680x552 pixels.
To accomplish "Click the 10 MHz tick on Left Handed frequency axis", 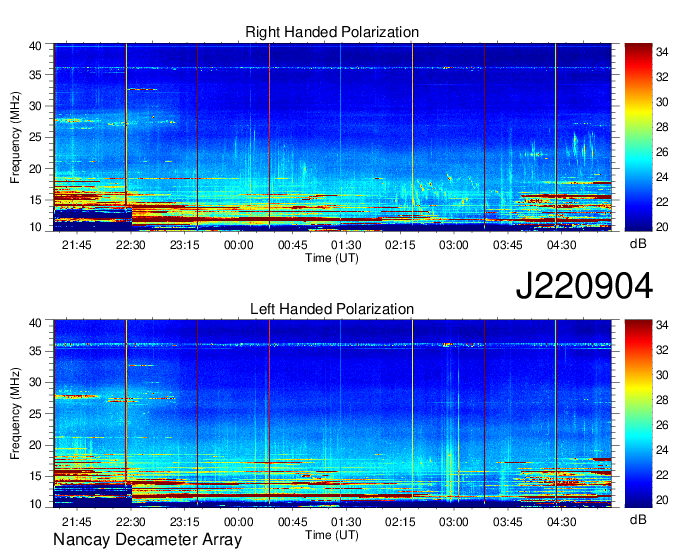I will coord(35,504).
